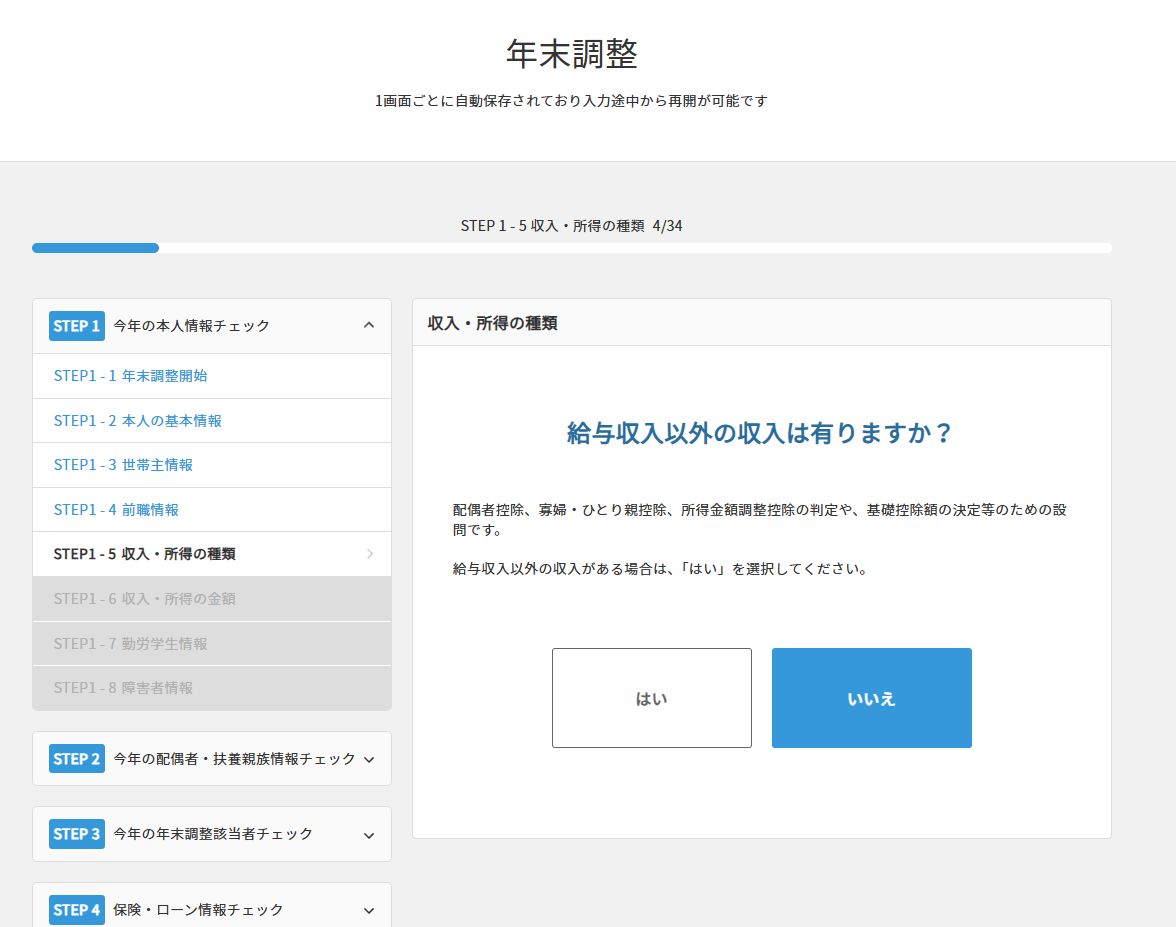Click the STEP 1 badge icon
1176x927 pixels.
point(76,325)
